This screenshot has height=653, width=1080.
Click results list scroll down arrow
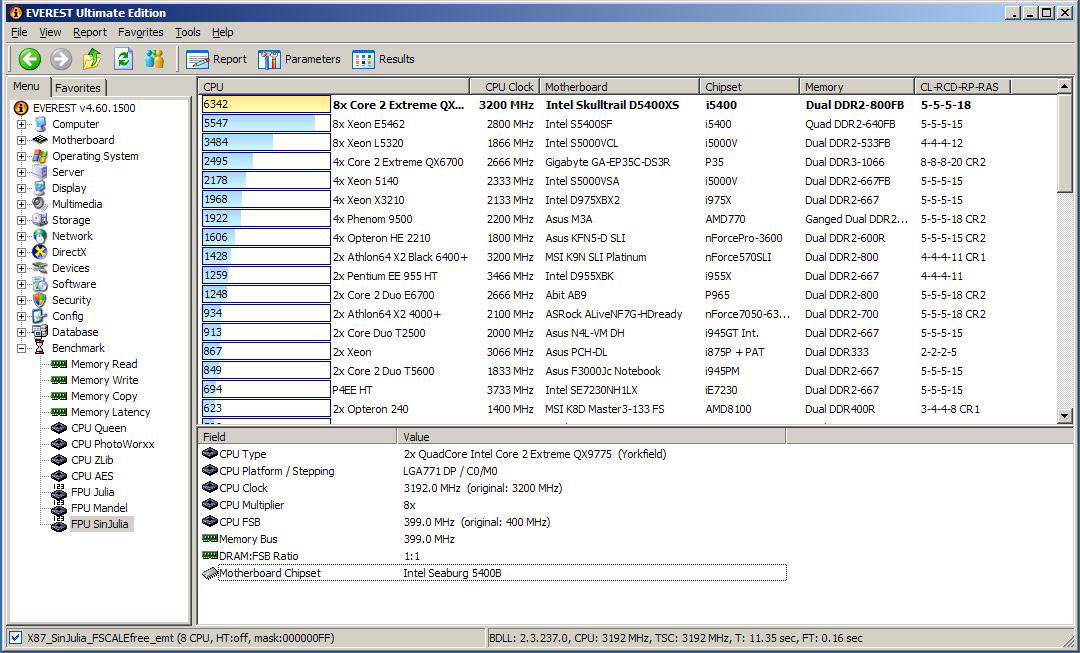[x=1064, y=416]
